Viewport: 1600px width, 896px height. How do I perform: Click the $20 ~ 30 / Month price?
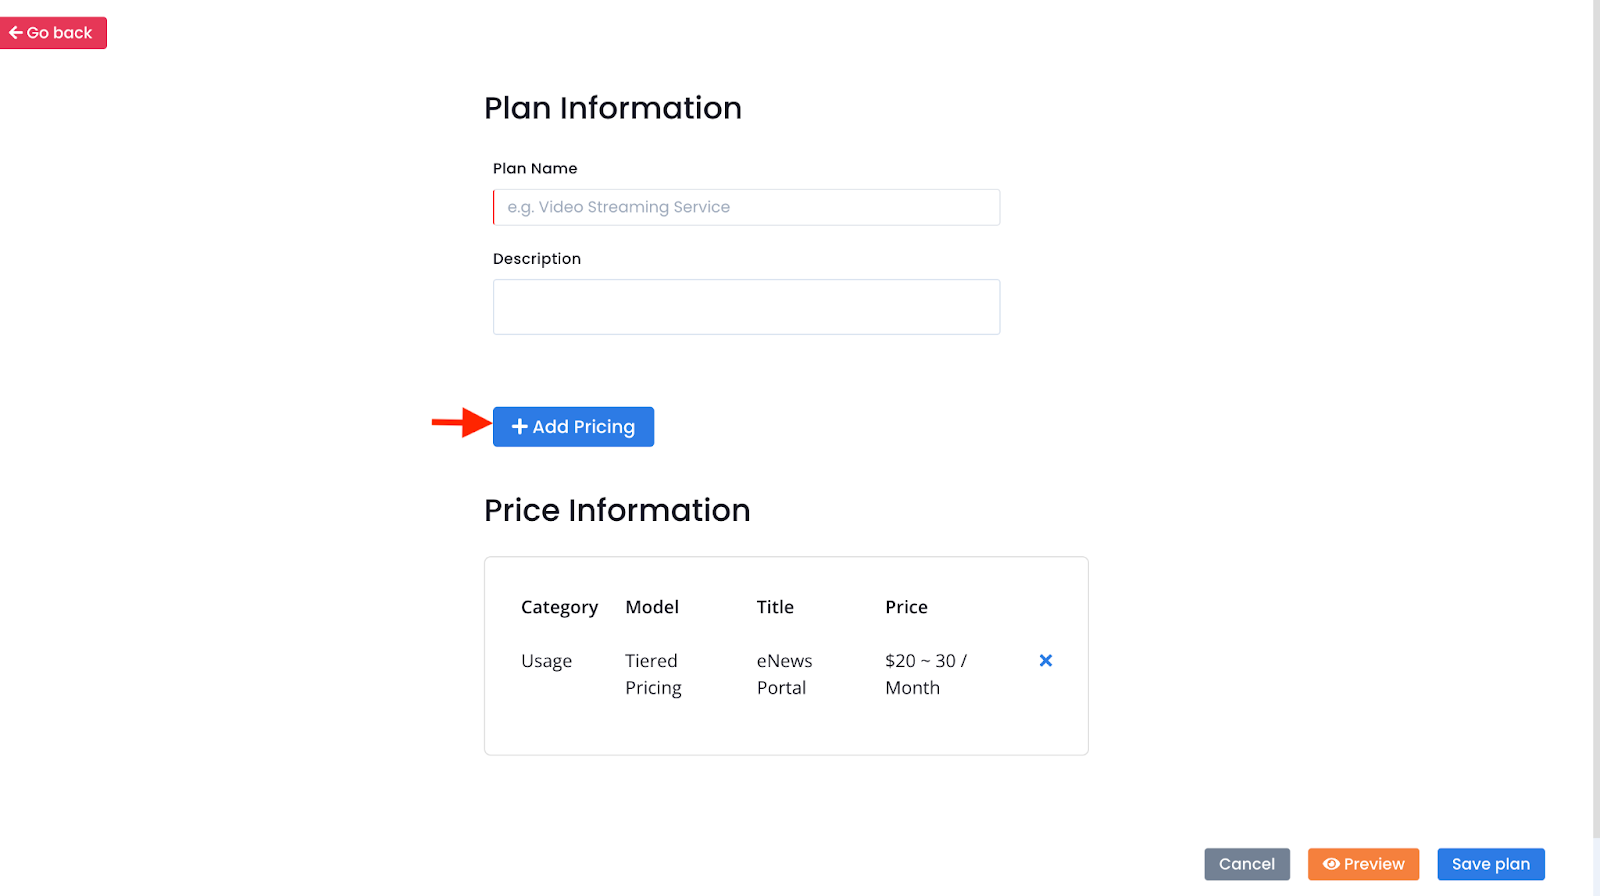click(x=926, y=674)
